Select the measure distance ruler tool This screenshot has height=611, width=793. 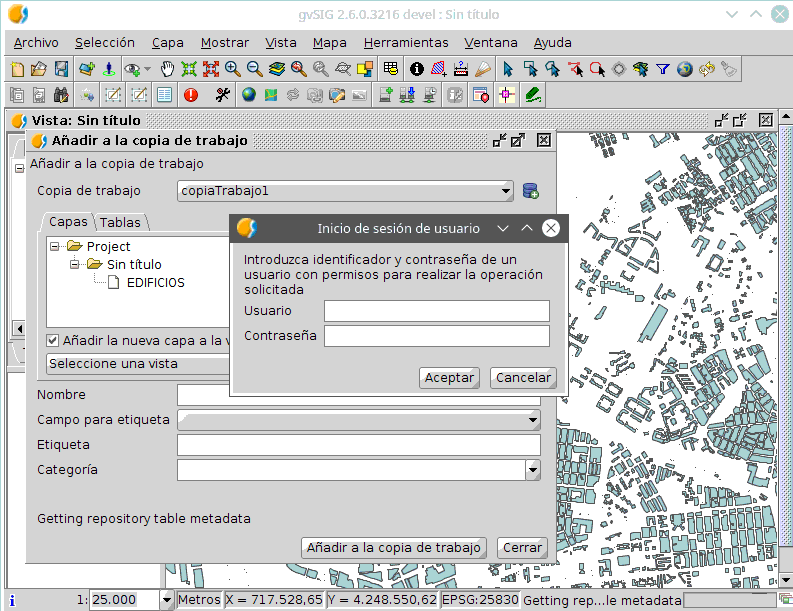[461, 69]
